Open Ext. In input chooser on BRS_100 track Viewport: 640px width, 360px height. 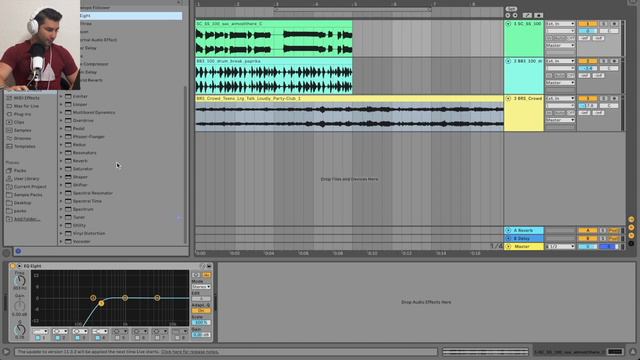point(560,61)
